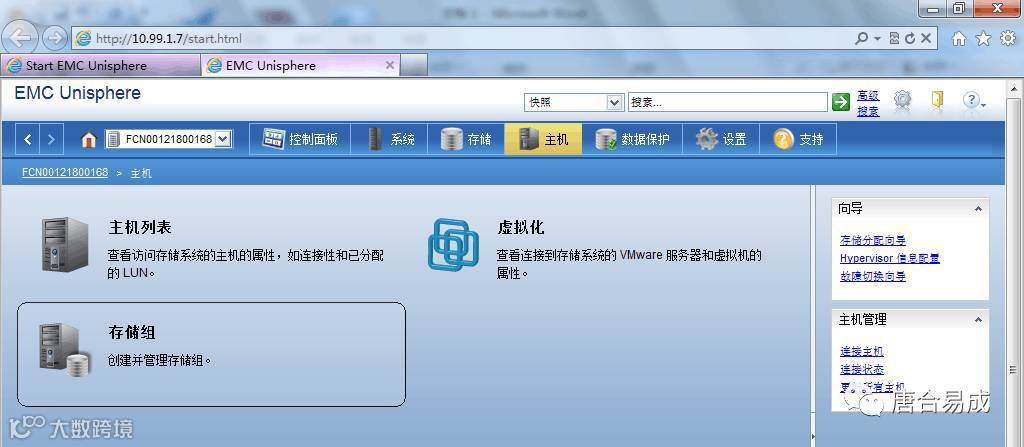This screenshot has width=1024, height=447.
Task: Open Unisphere preferences gear icon
Action: click(x=902, y=99)
